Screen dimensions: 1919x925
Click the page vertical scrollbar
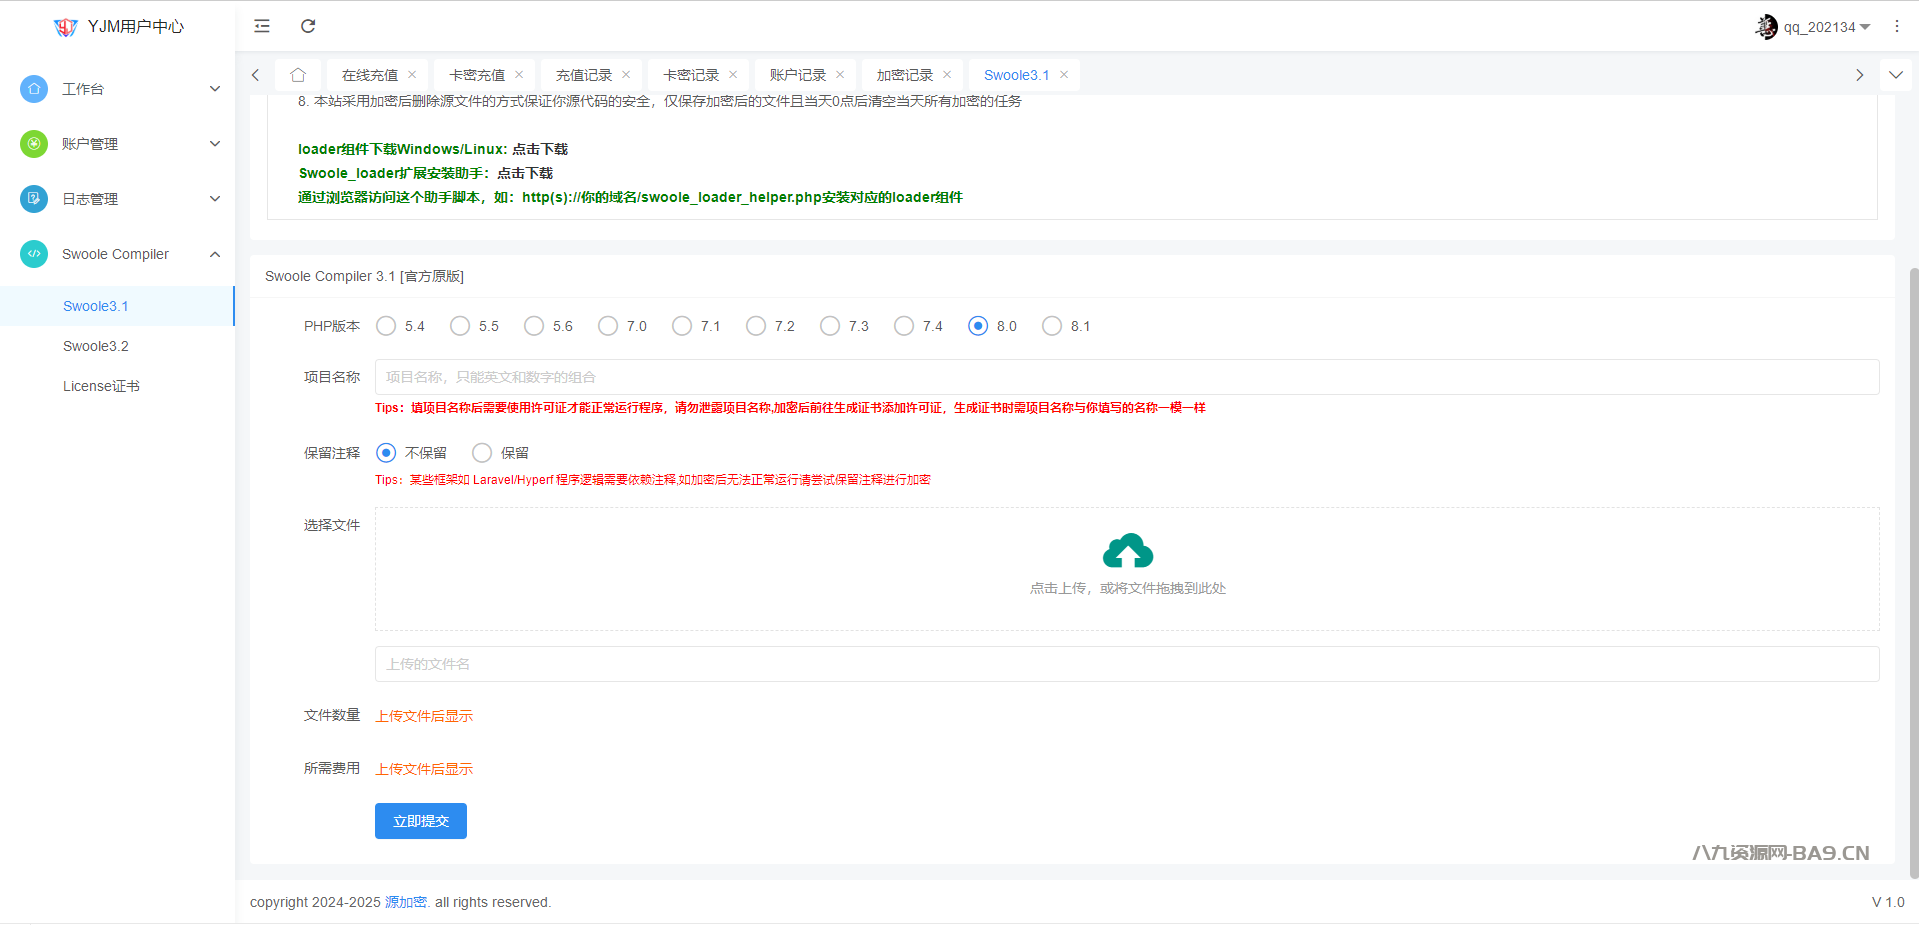point(1913,570)
